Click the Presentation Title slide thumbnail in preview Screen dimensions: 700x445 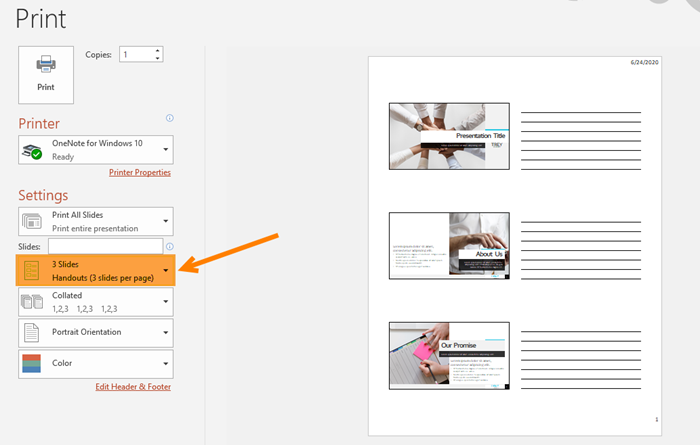pyautogui.click(x=449, y=136)
